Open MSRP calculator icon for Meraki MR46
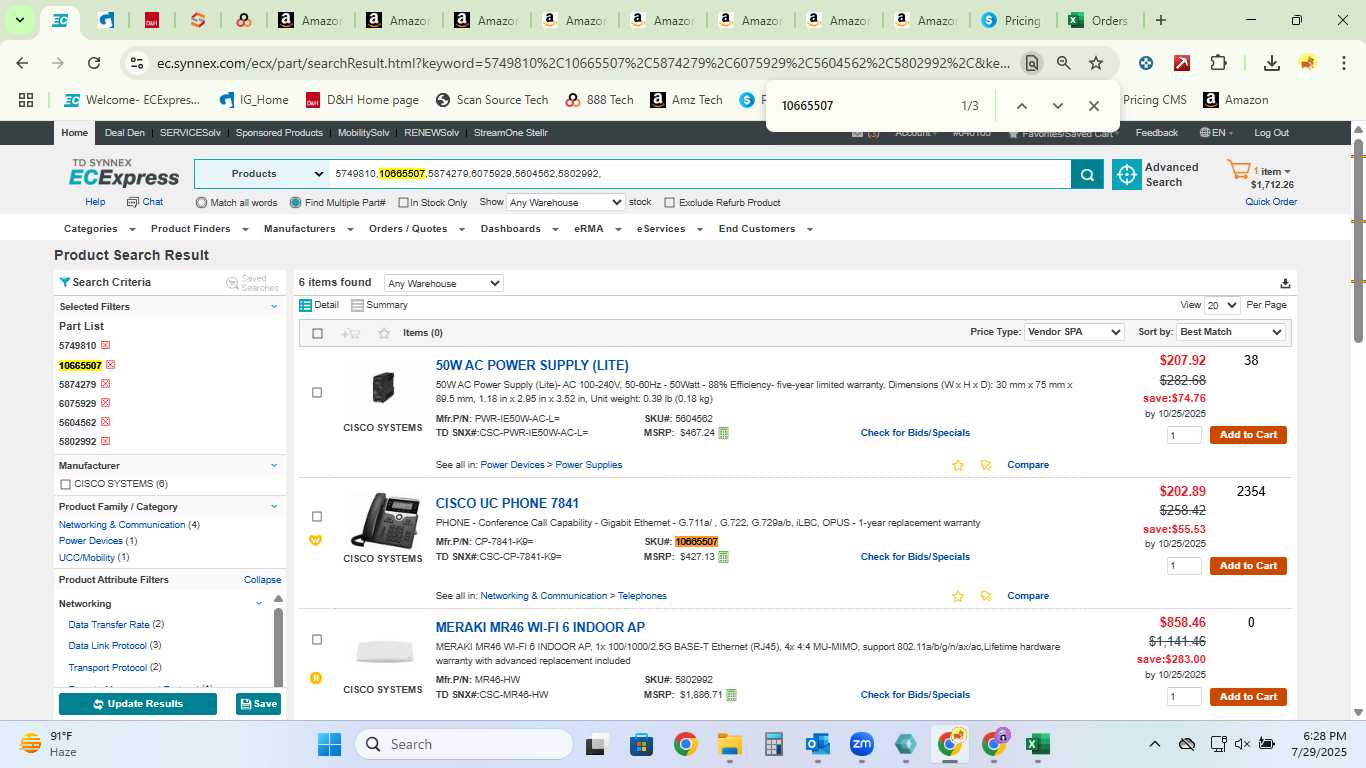Screen dimensions: 1366x768 point(731,695)
